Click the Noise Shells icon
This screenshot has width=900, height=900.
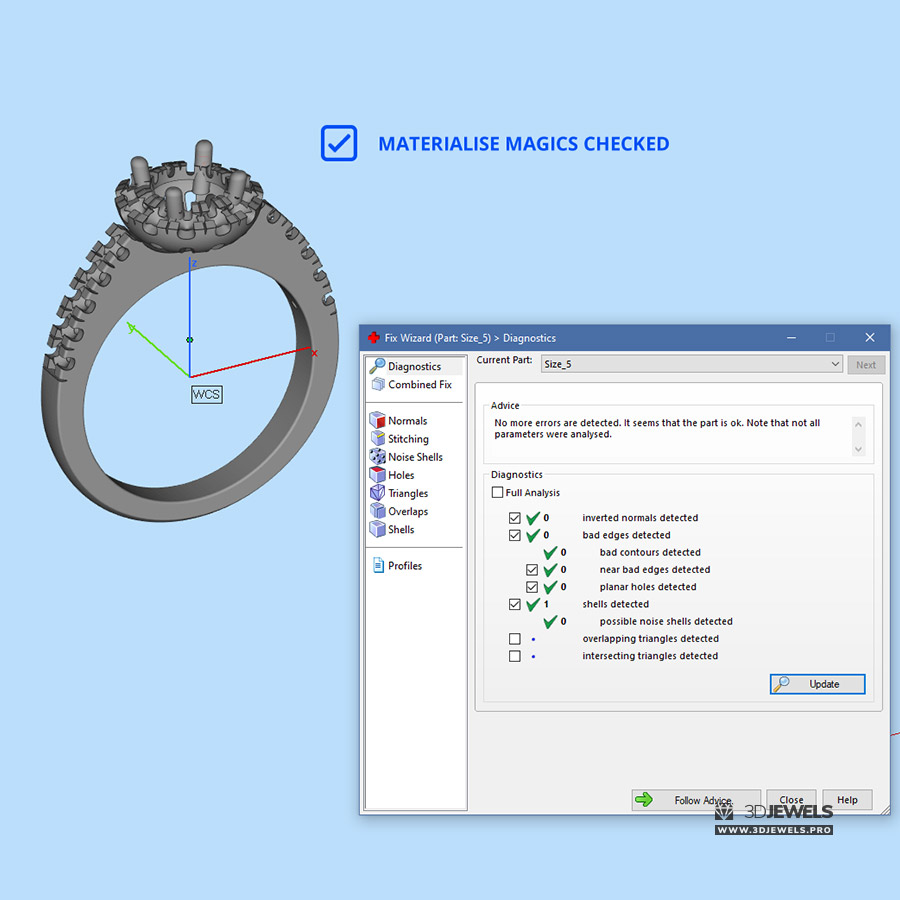point(377,456)
